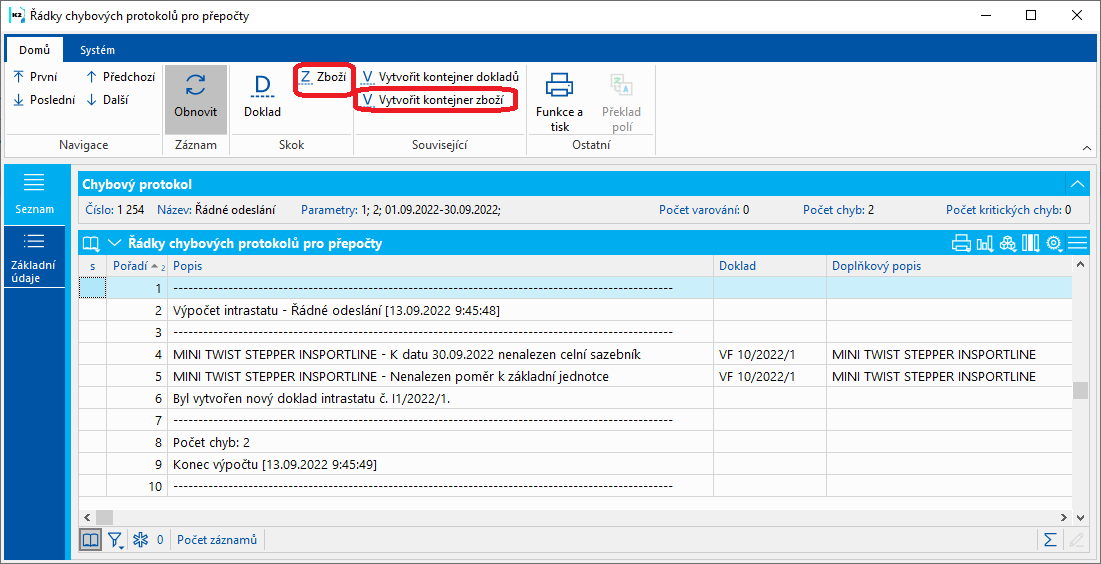Click the vertical scrollbar up arrow

coord(1079,264)
